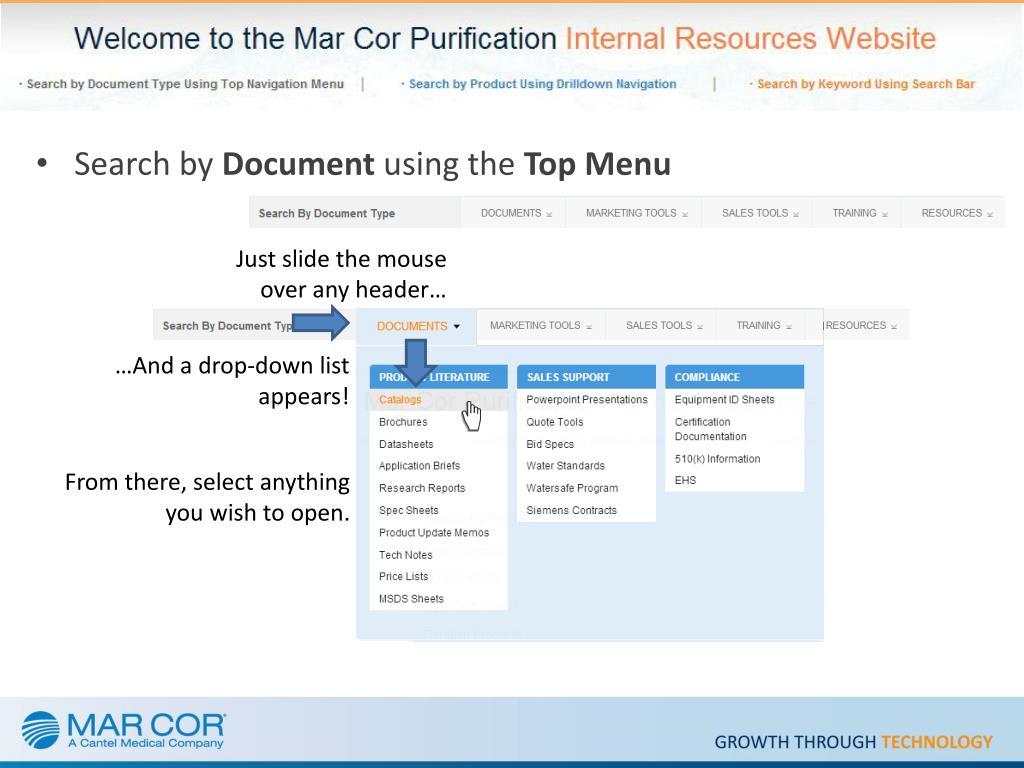Click highlighted orange DOCUMENTS menu in lower bar
The image size is (1024, 768).
click(x=412, y=326)
